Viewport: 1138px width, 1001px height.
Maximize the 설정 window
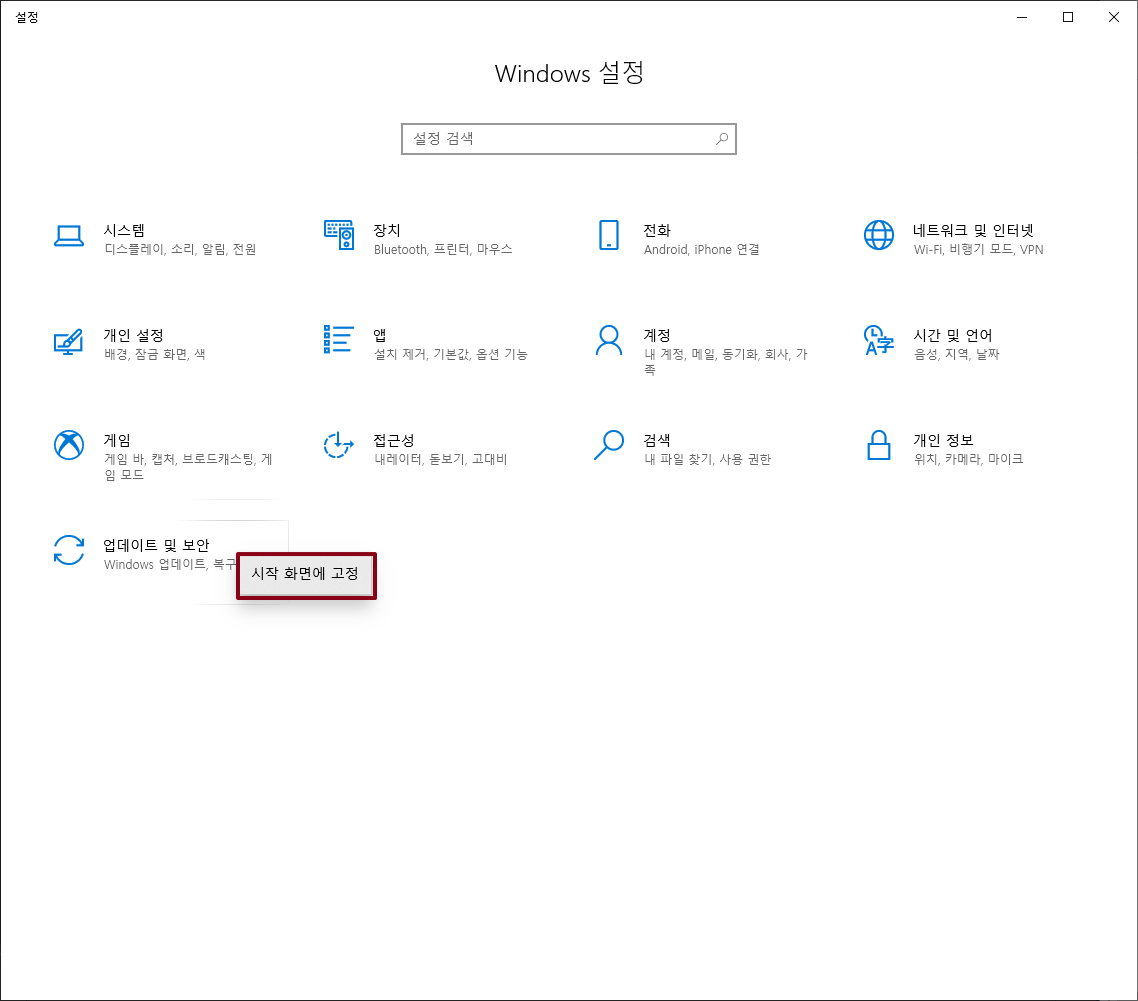[1068, 17]
